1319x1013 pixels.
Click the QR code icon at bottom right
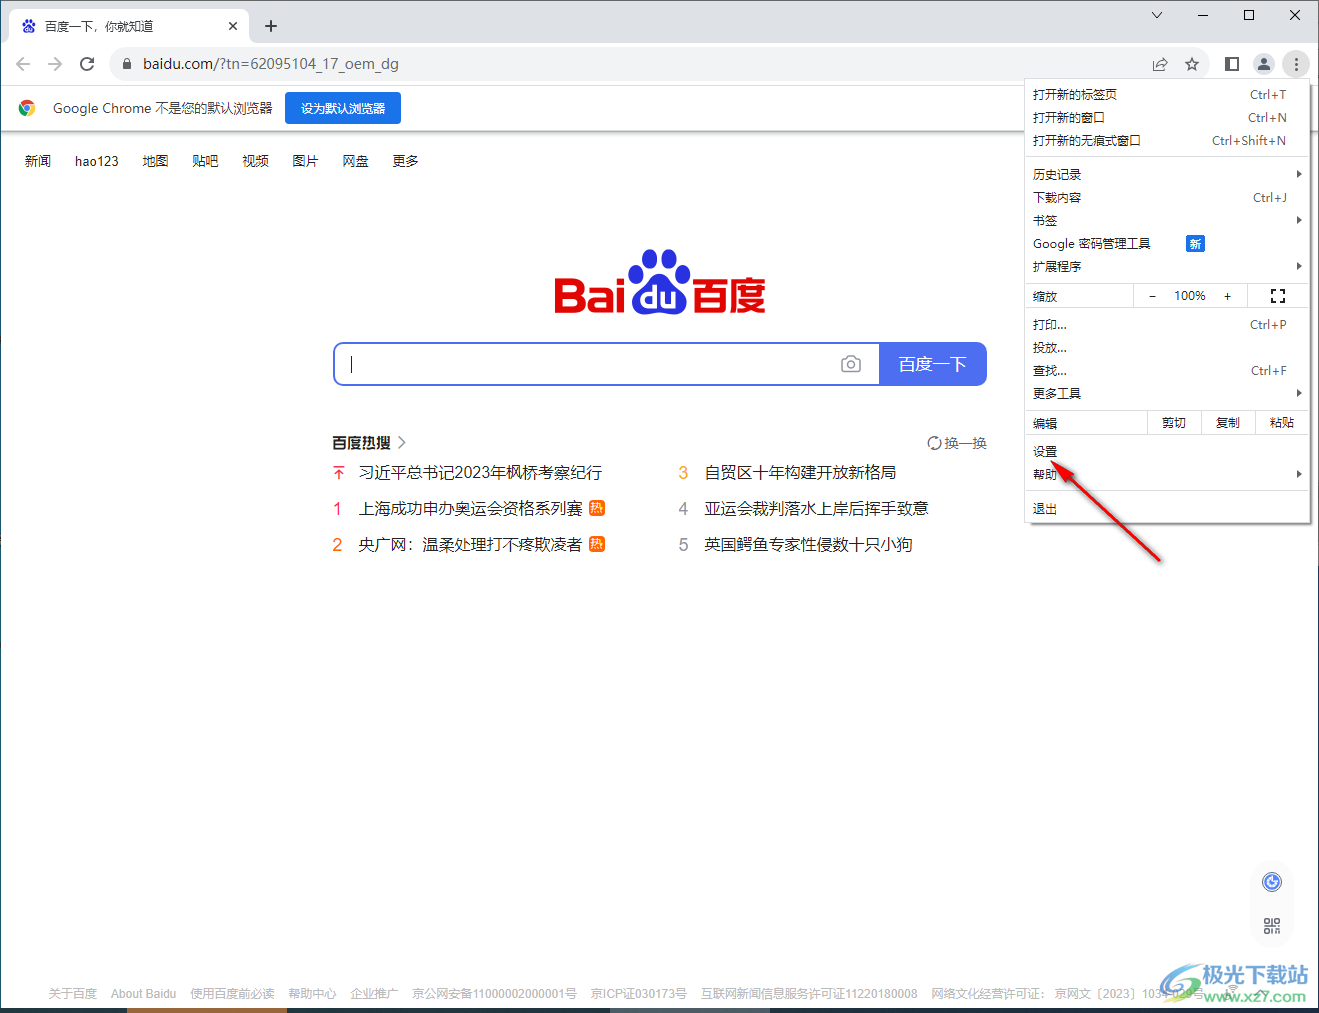point(1272,926)
